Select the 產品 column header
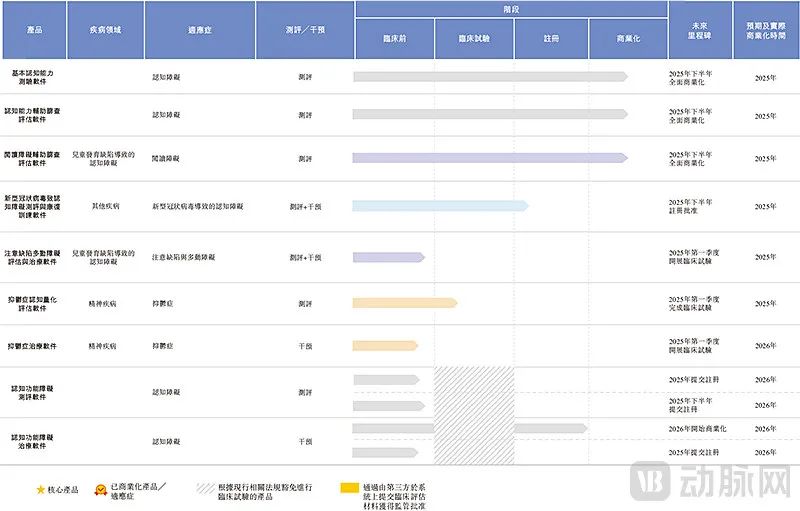This screenshot has height=511, width=800. click(x=34, y=30)
